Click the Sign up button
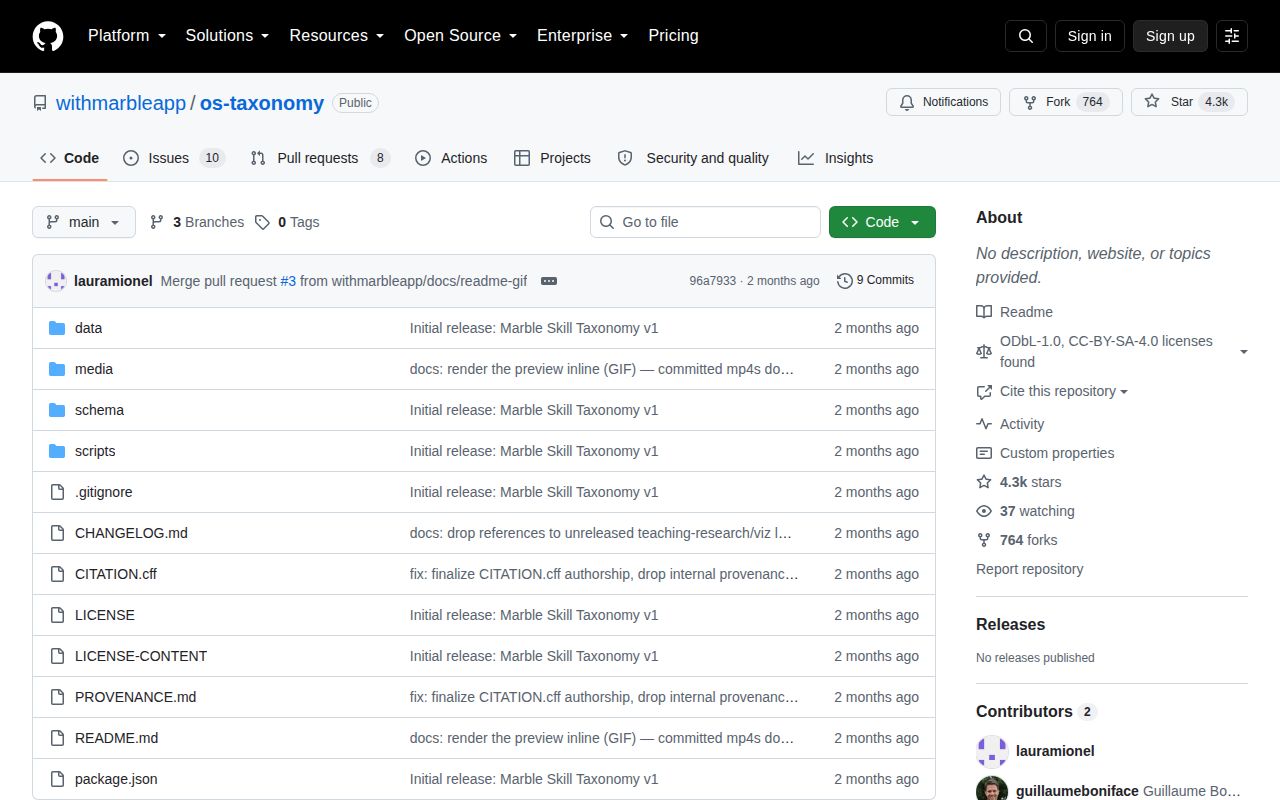Viewport: 1280px width, 800px height. click(1170, 36)
